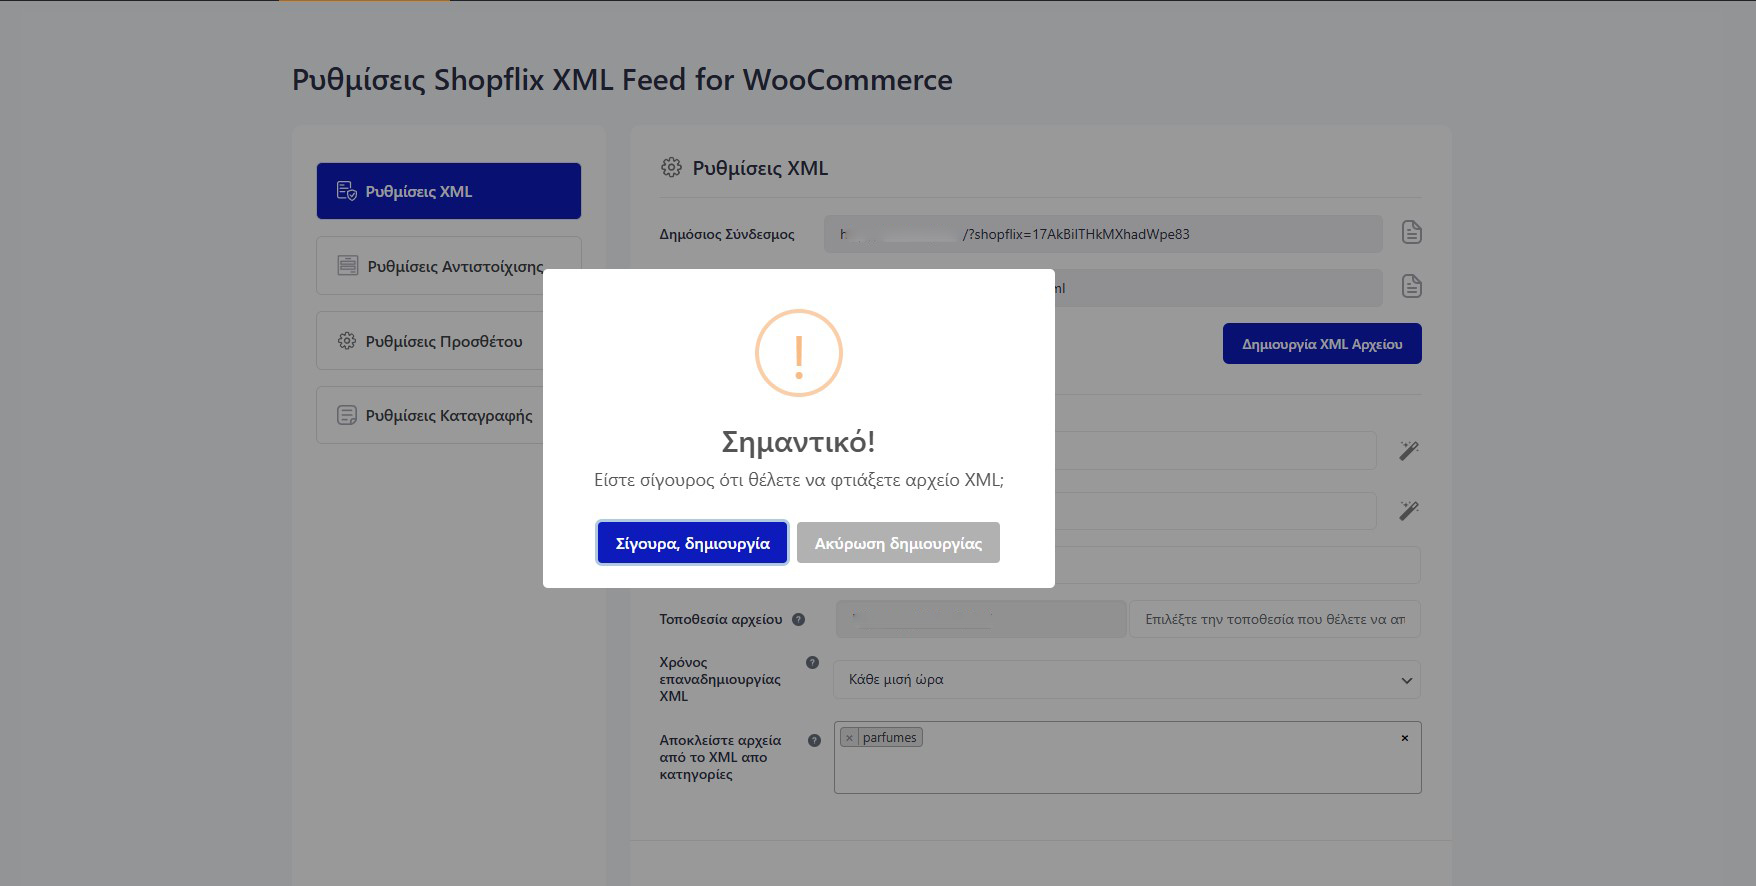Open help tooltip for Τοποθεσία αρχείου
Viewport: 1756px width, 886px height.
coord(798,619)
